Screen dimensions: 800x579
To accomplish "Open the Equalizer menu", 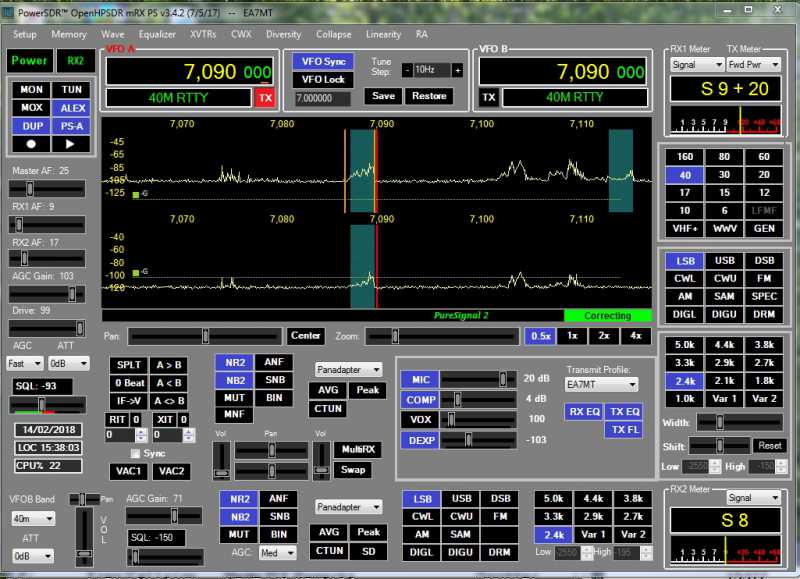I will 157,34.
